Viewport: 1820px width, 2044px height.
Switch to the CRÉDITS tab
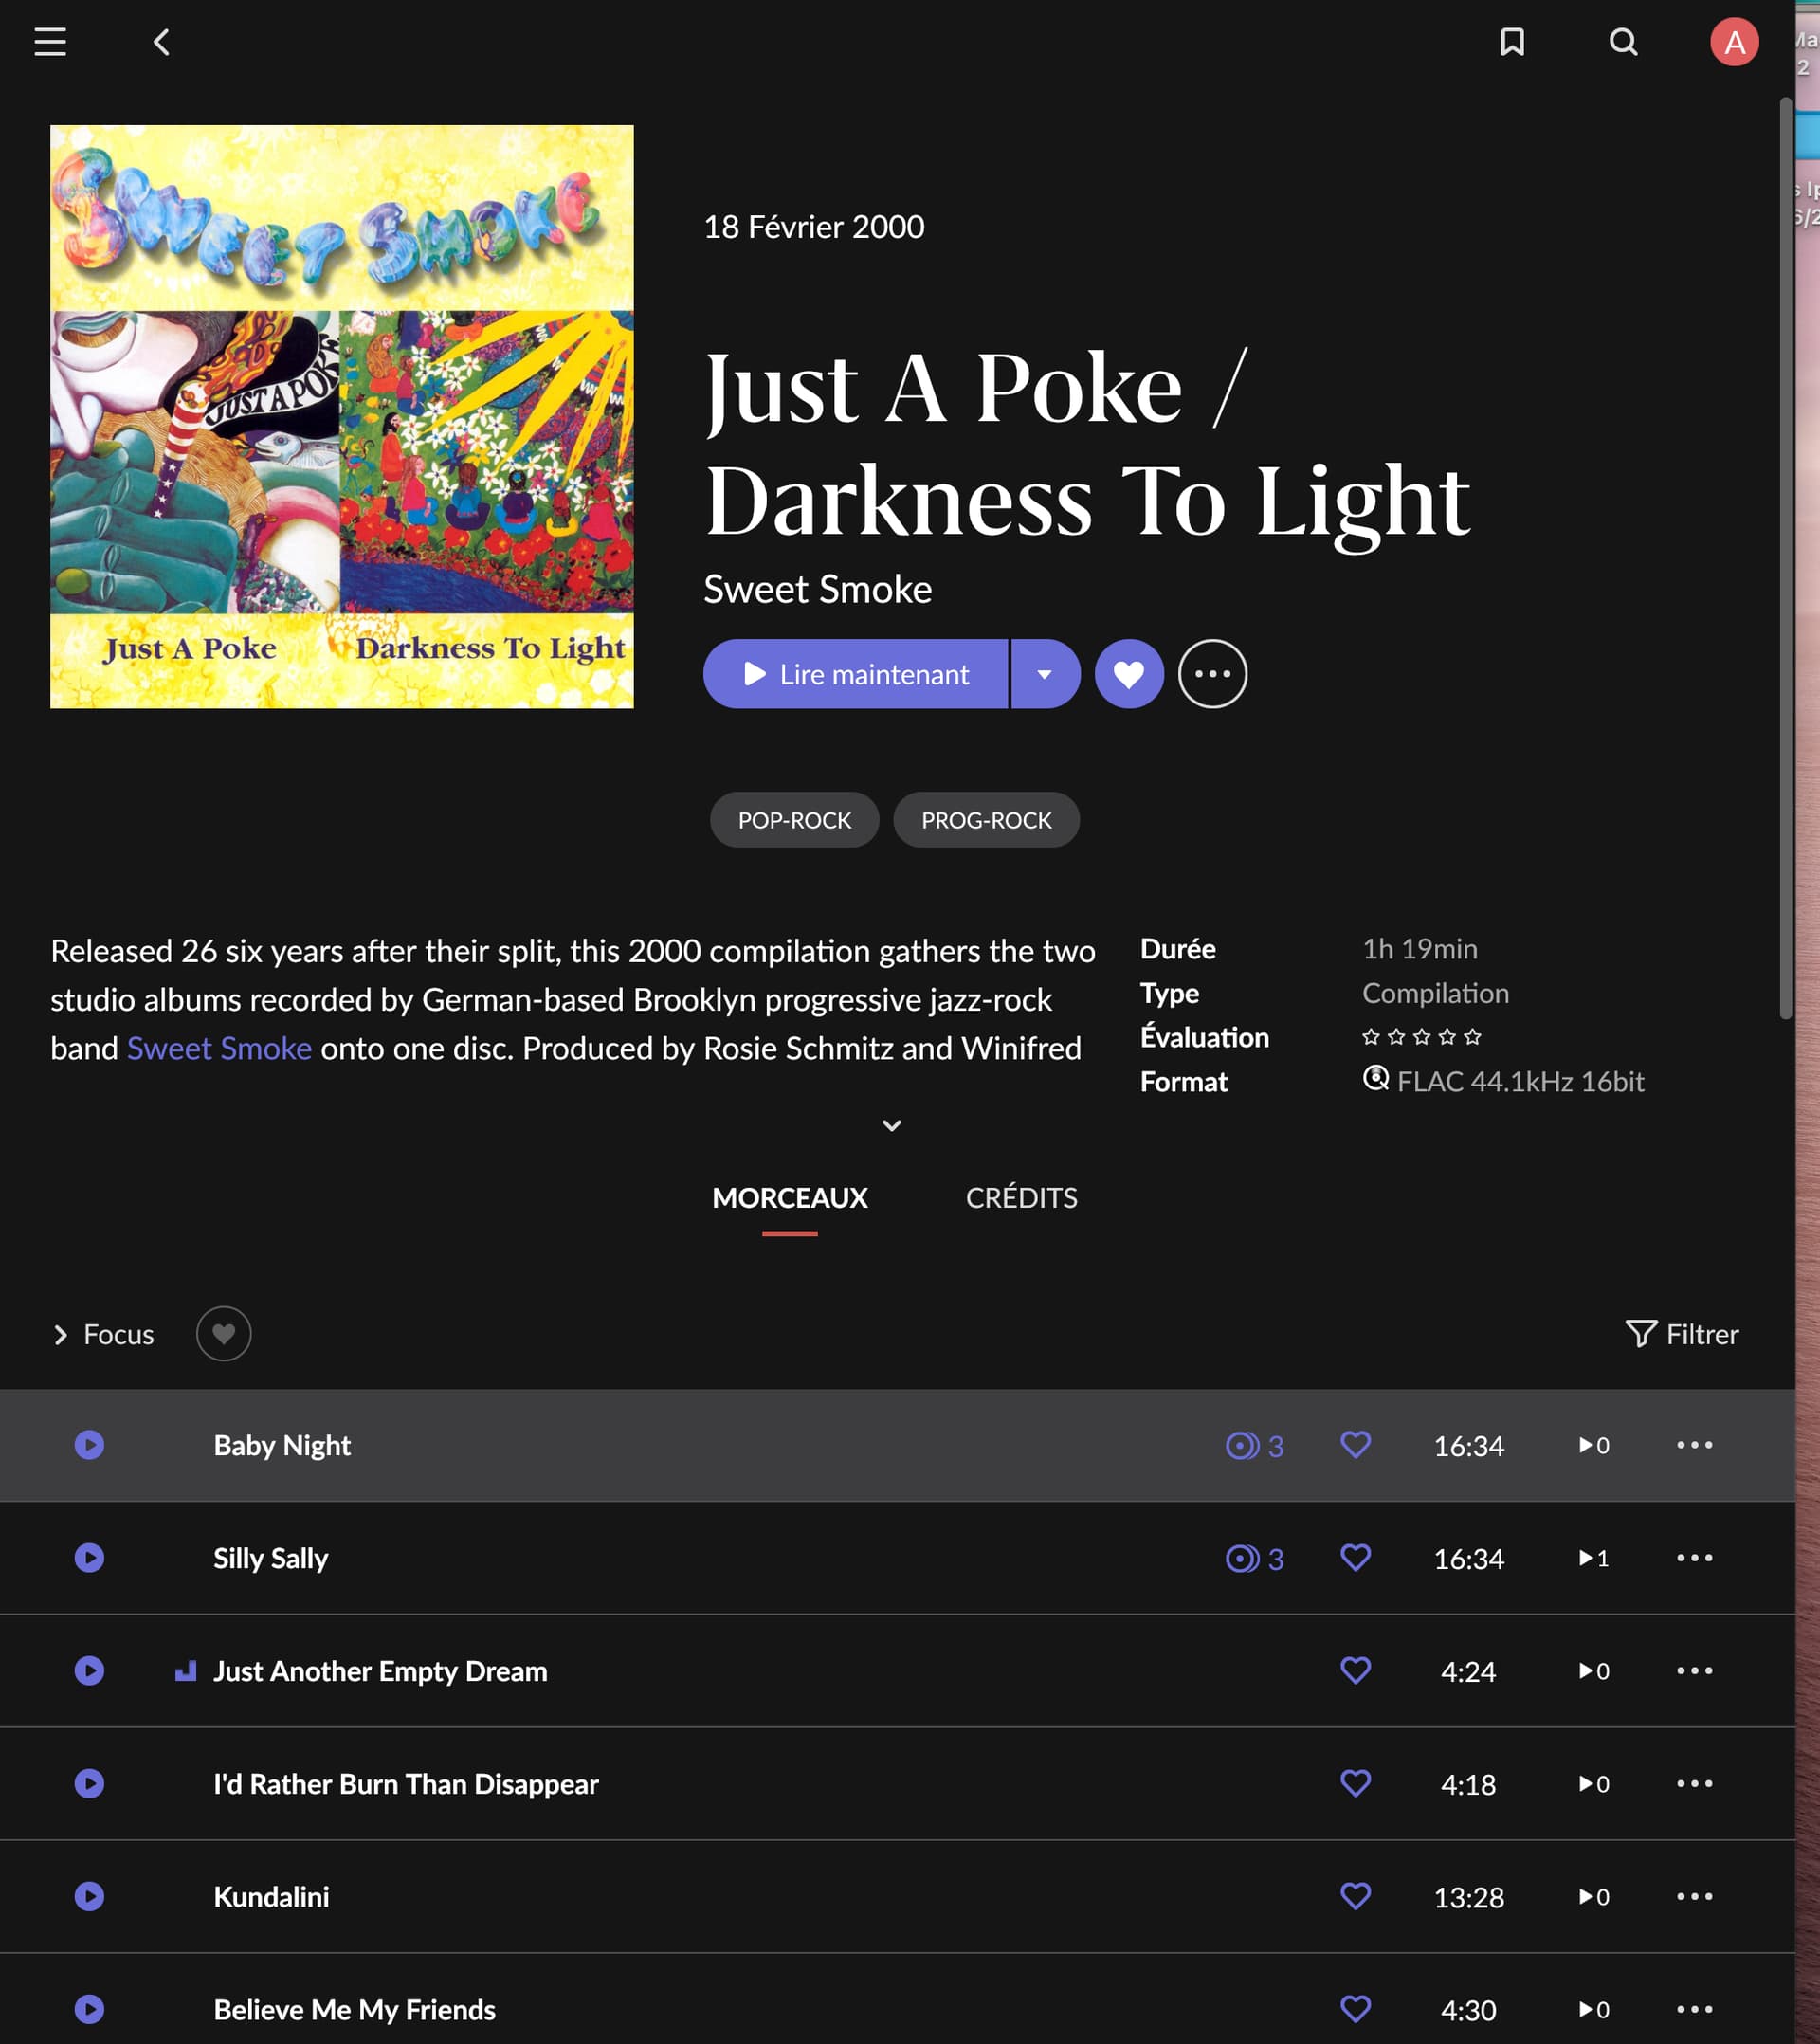1021,1198
